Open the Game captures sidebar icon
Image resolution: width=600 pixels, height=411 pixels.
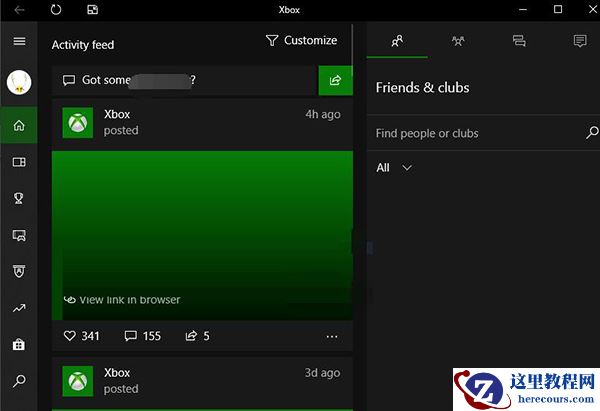(x=19, y=235)
